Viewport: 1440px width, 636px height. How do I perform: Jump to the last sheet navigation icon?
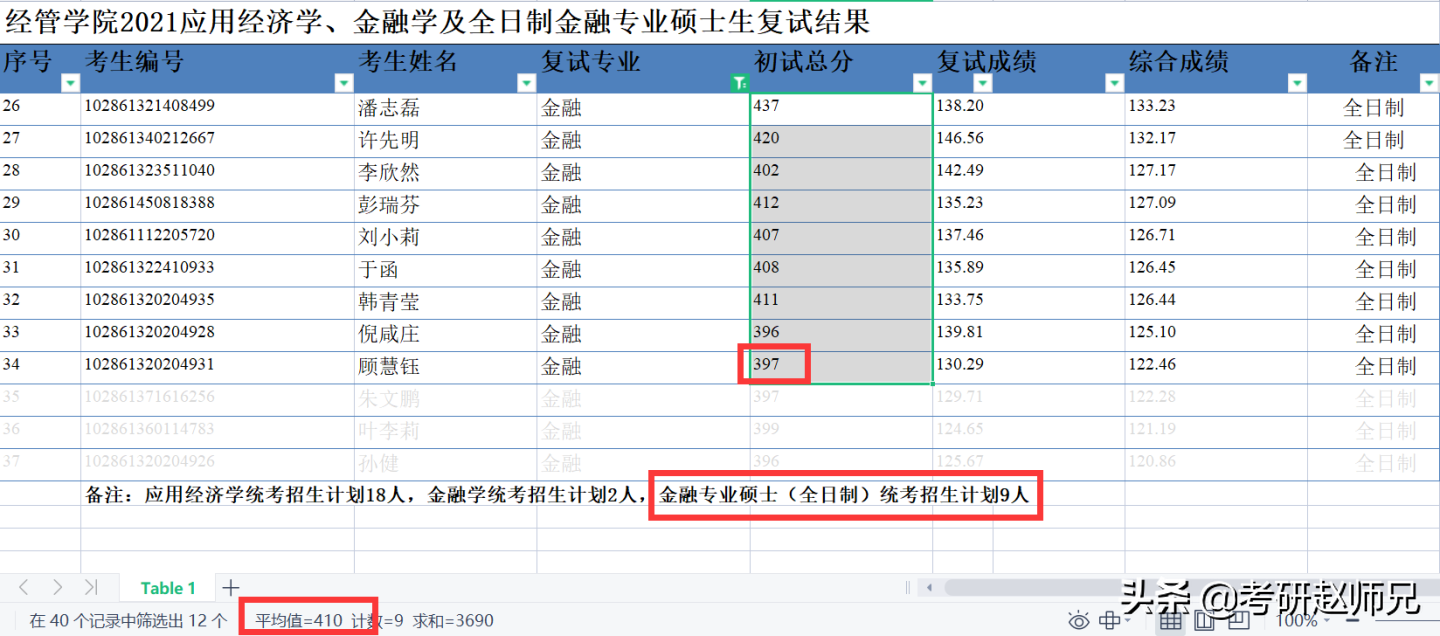[90, 588]
